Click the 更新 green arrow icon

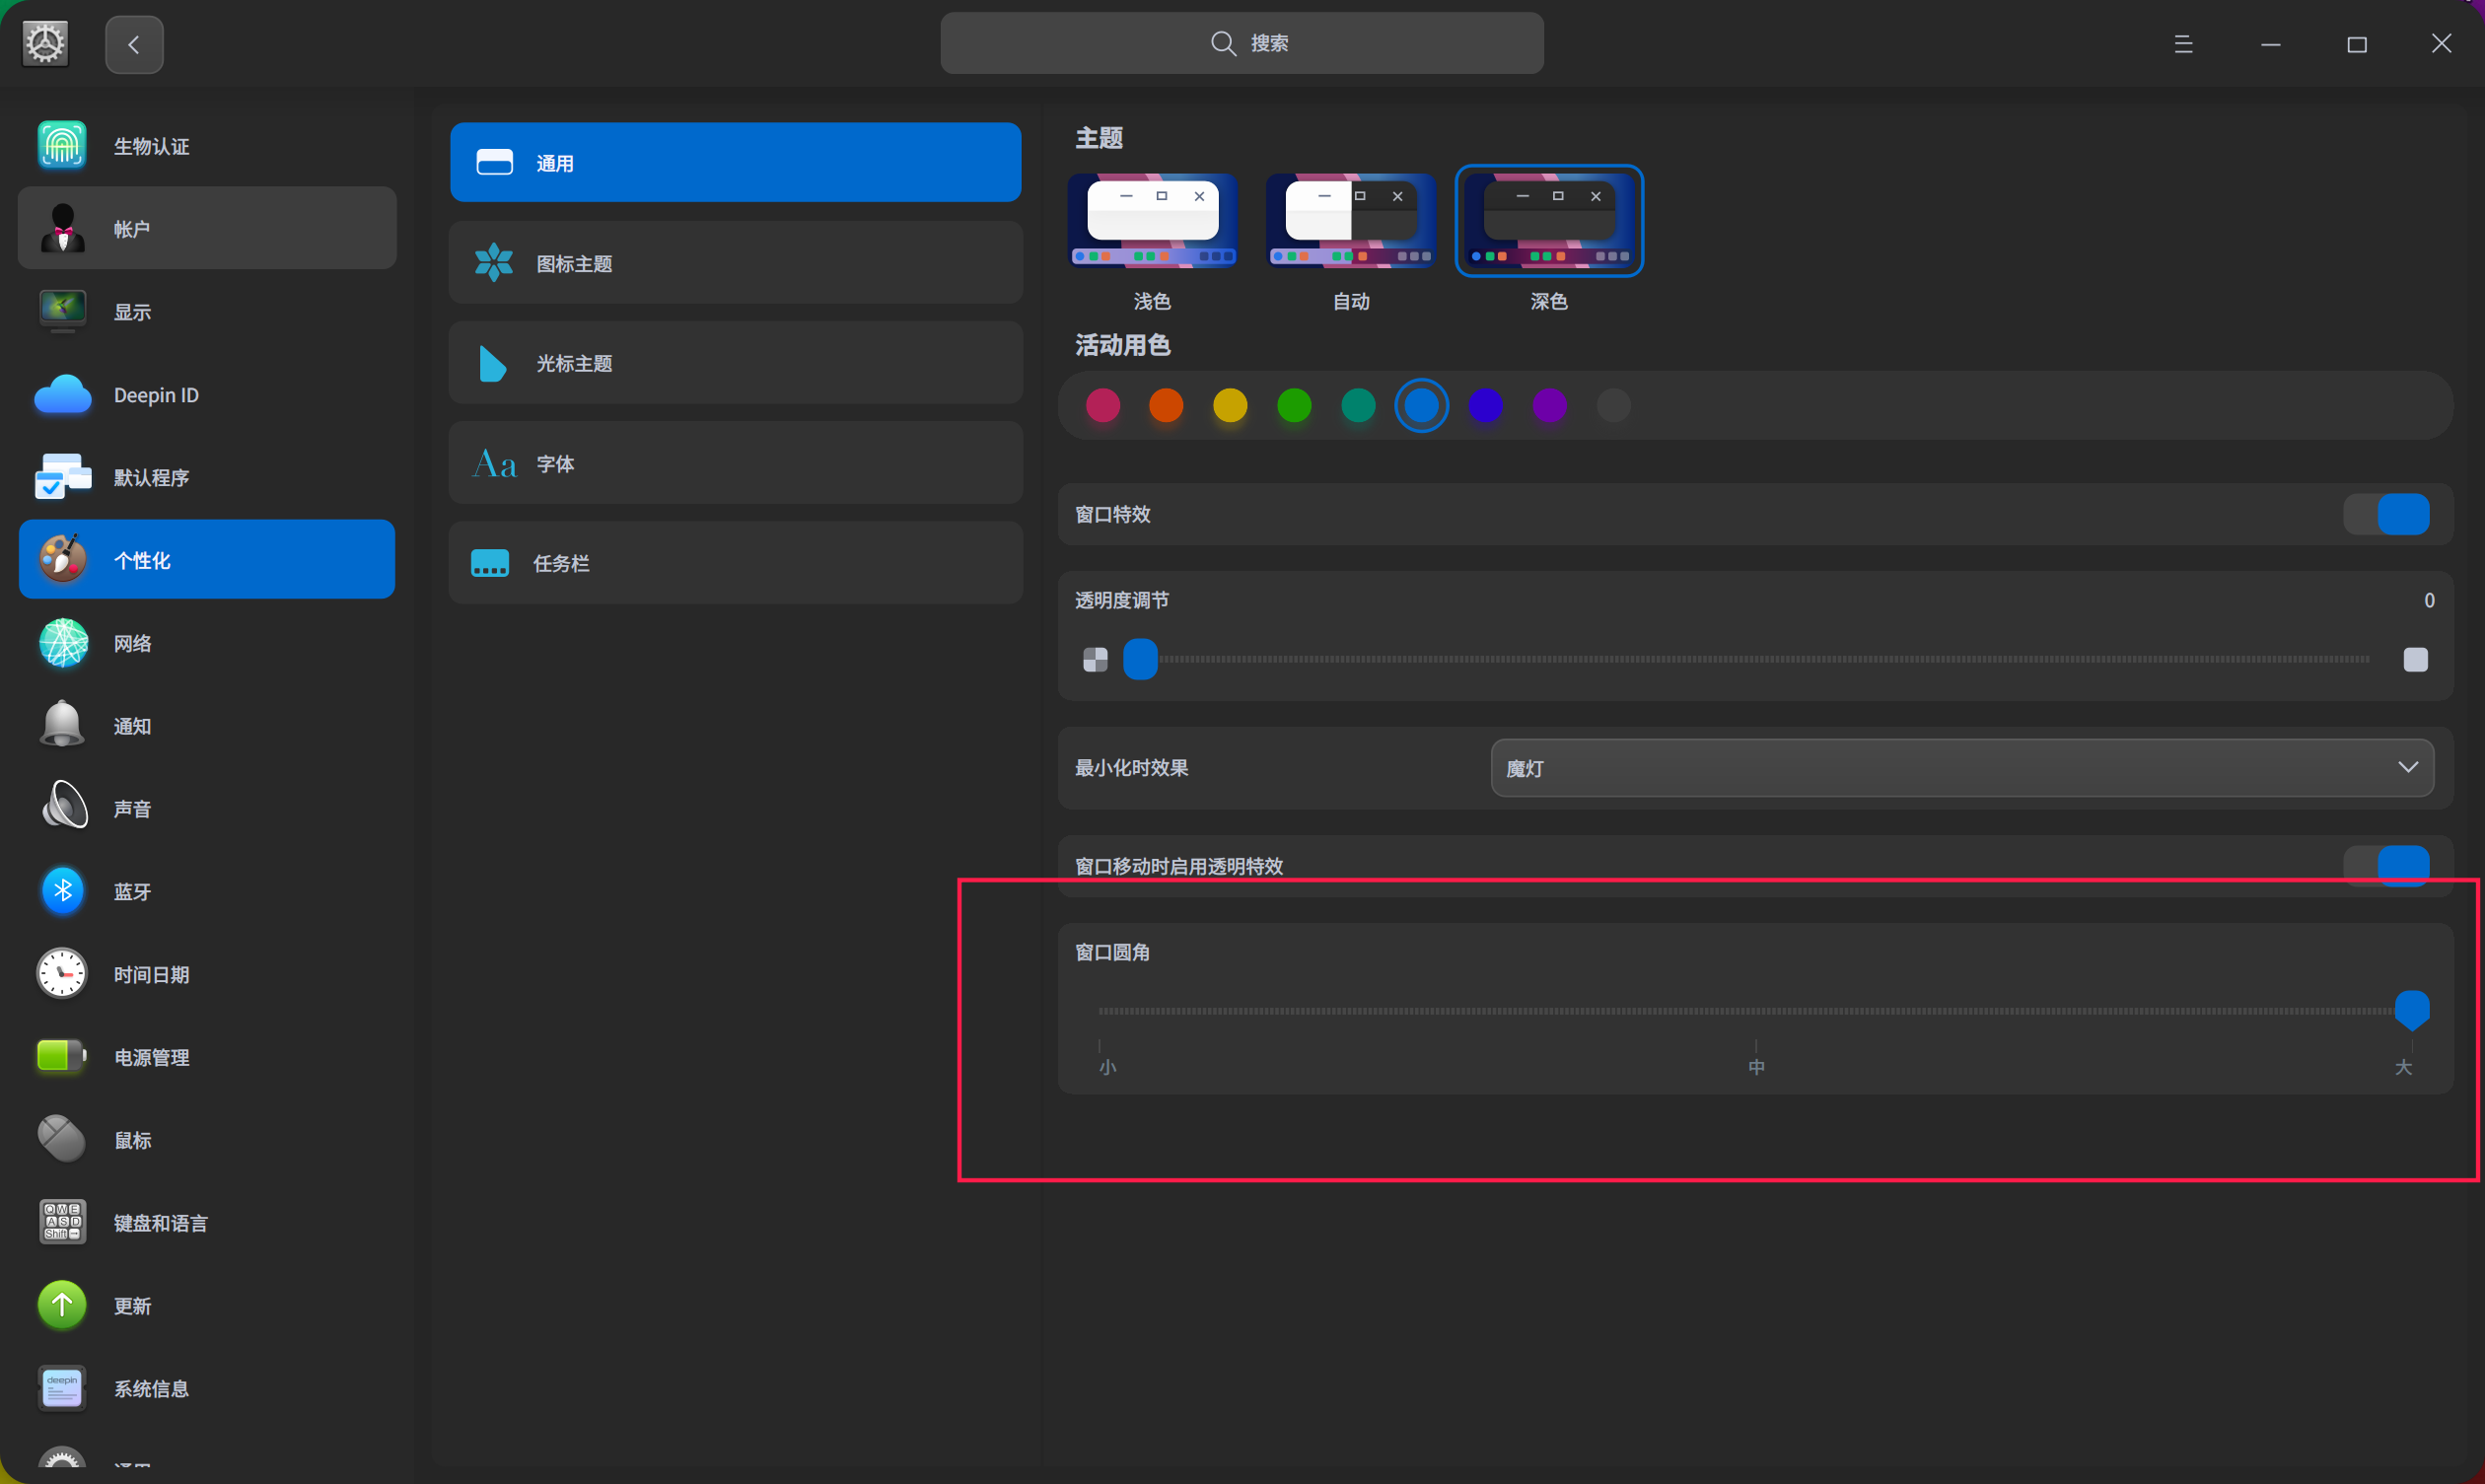click(62, 1304)
